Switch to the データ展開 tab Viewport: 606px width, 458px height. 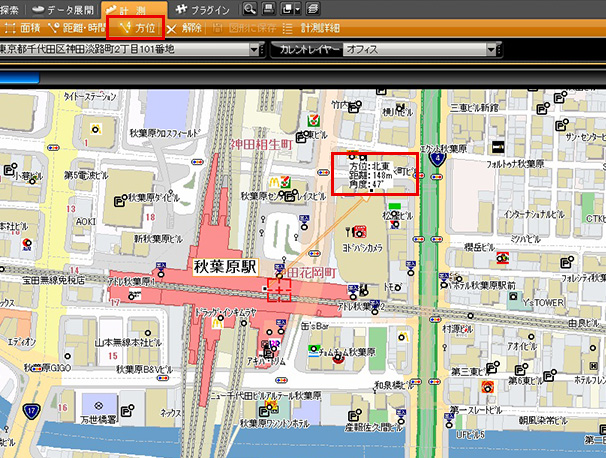(63, 9)
